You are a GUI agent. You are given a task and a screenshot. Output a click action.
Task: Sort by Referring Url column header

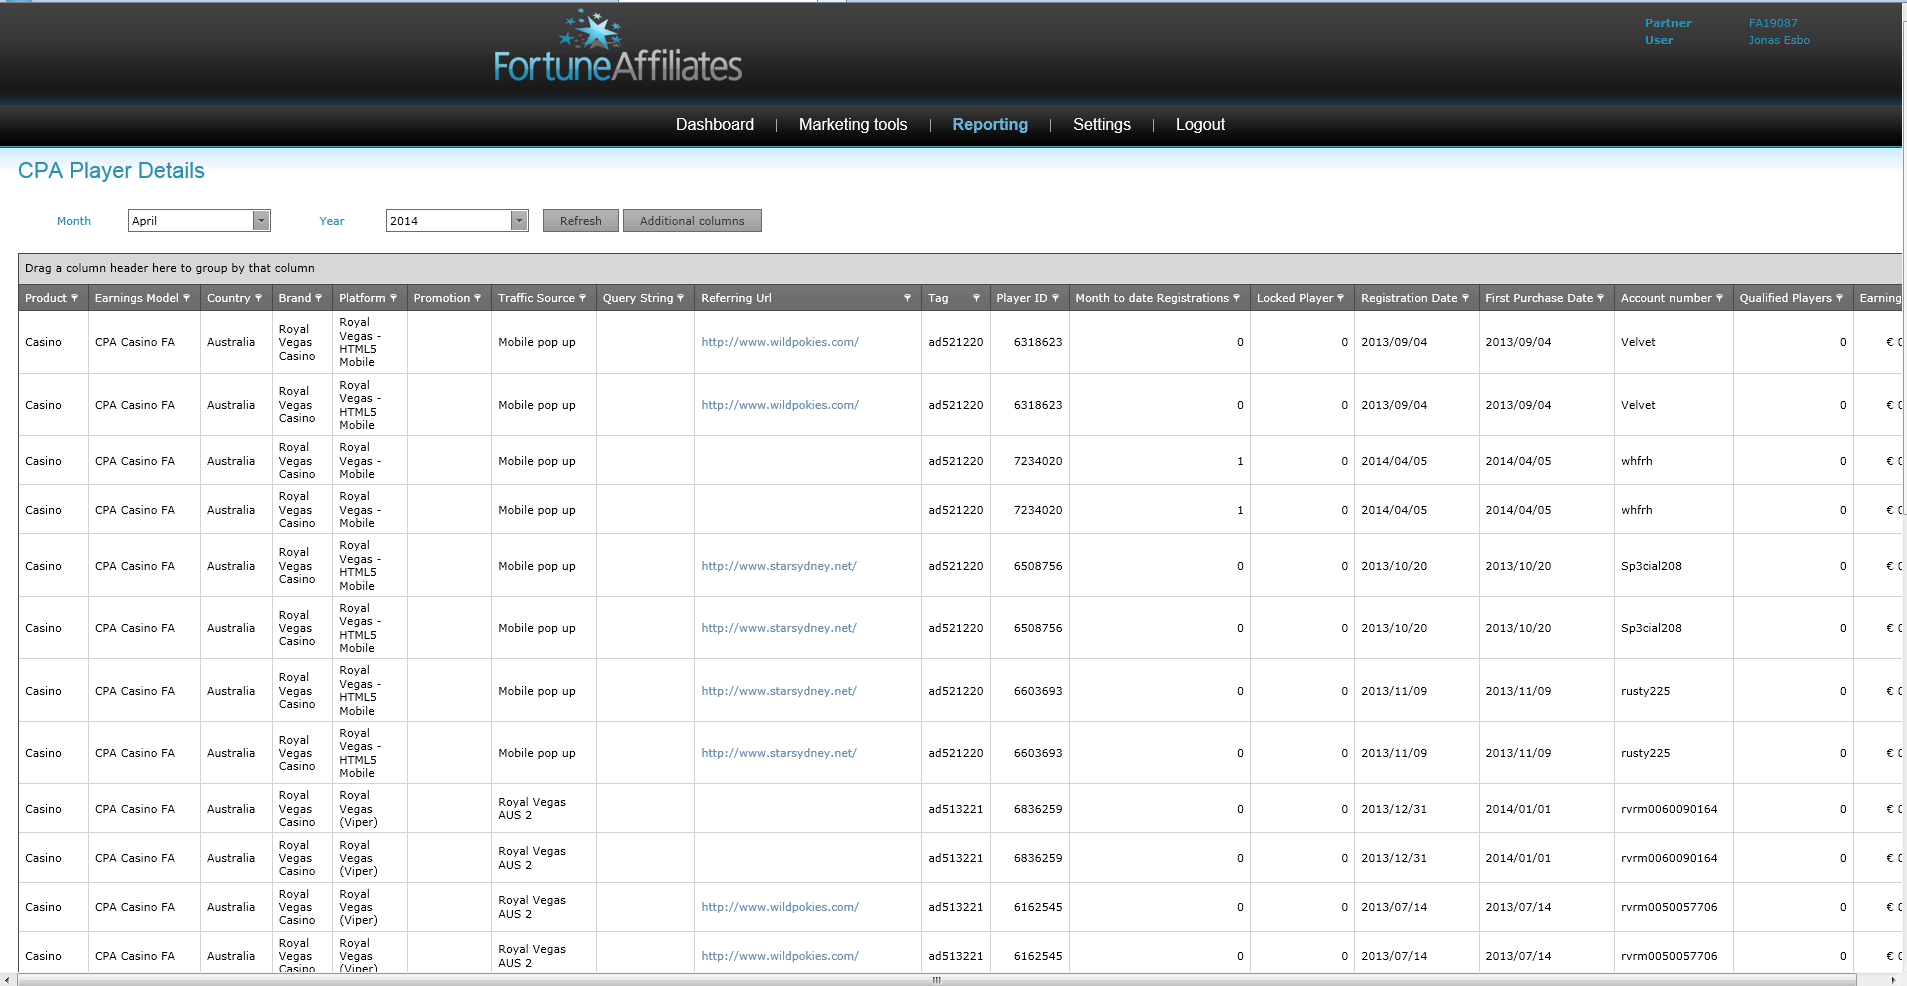point(736,298)
